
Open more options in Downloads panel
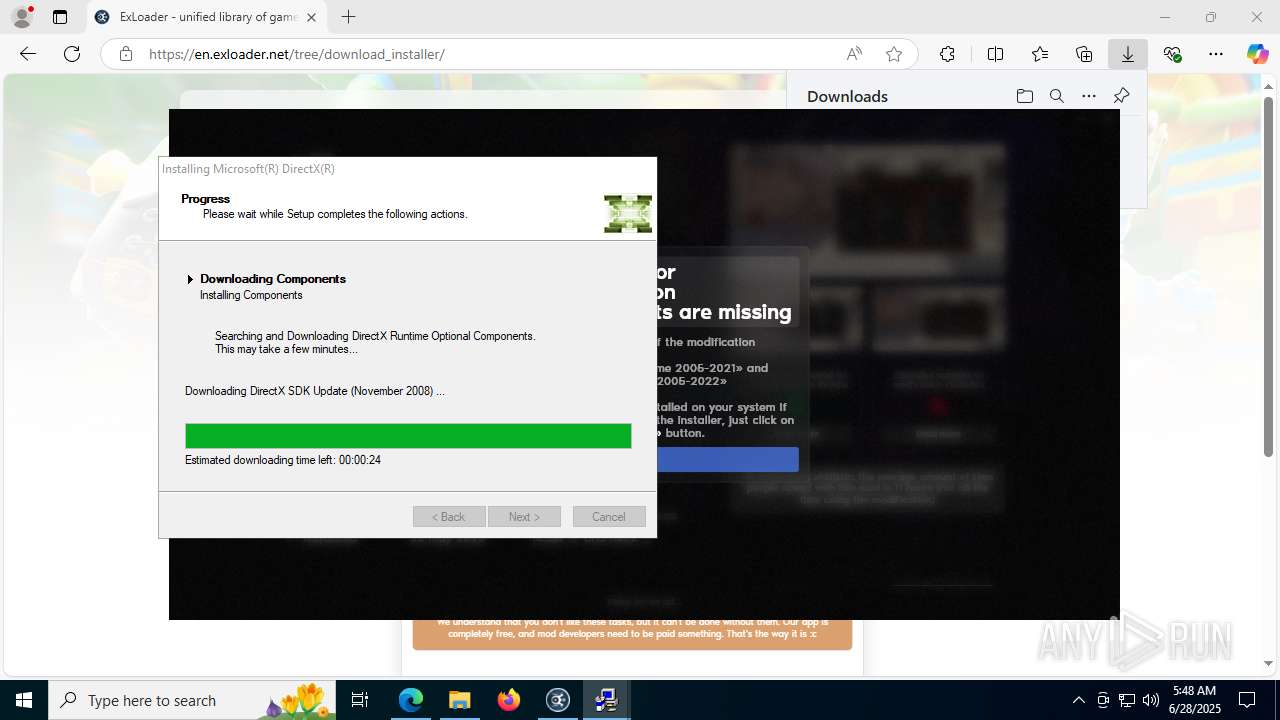(x=1089, y=96)
